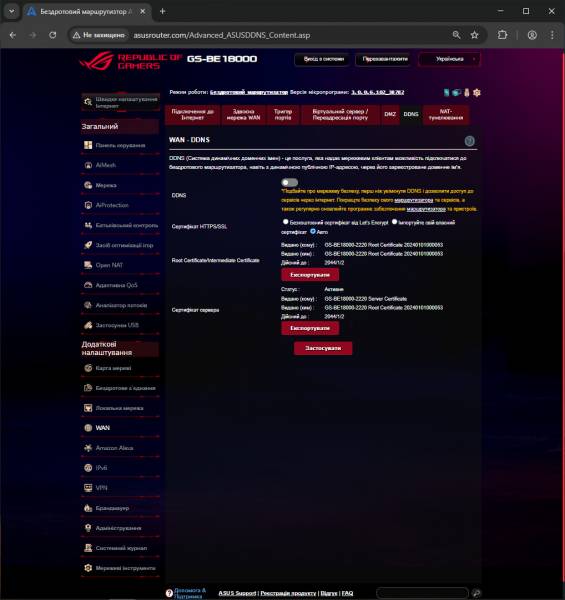Click the help question mark beside WAN - DDNS
The image size is (565, 600).
[469, 141]
